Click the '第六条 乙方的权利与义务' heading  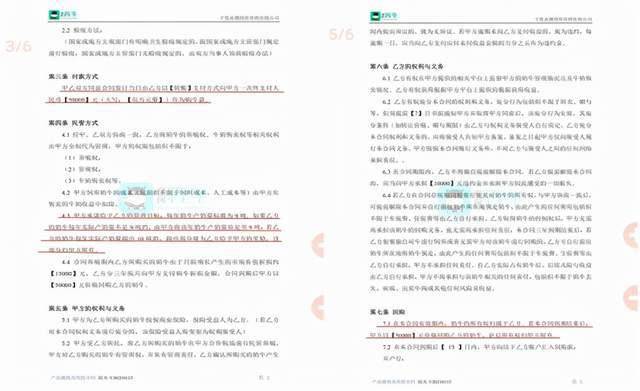pyautogui.click(x=407, y=66)
